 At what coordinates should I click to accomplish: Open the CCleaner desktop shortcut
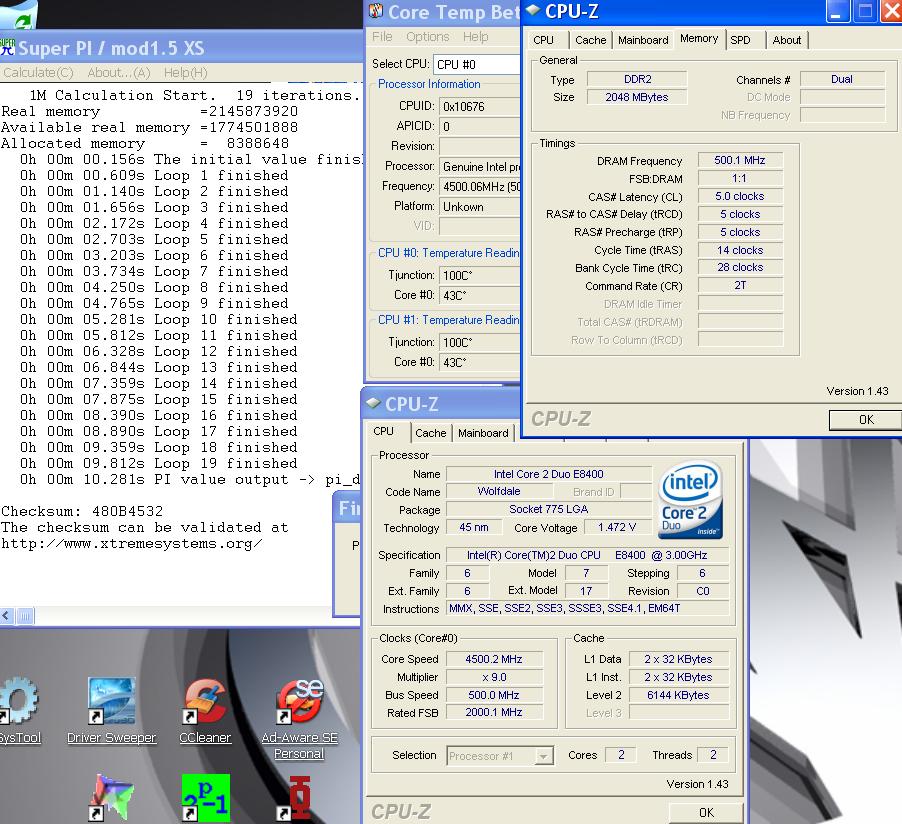coord(205,700)
